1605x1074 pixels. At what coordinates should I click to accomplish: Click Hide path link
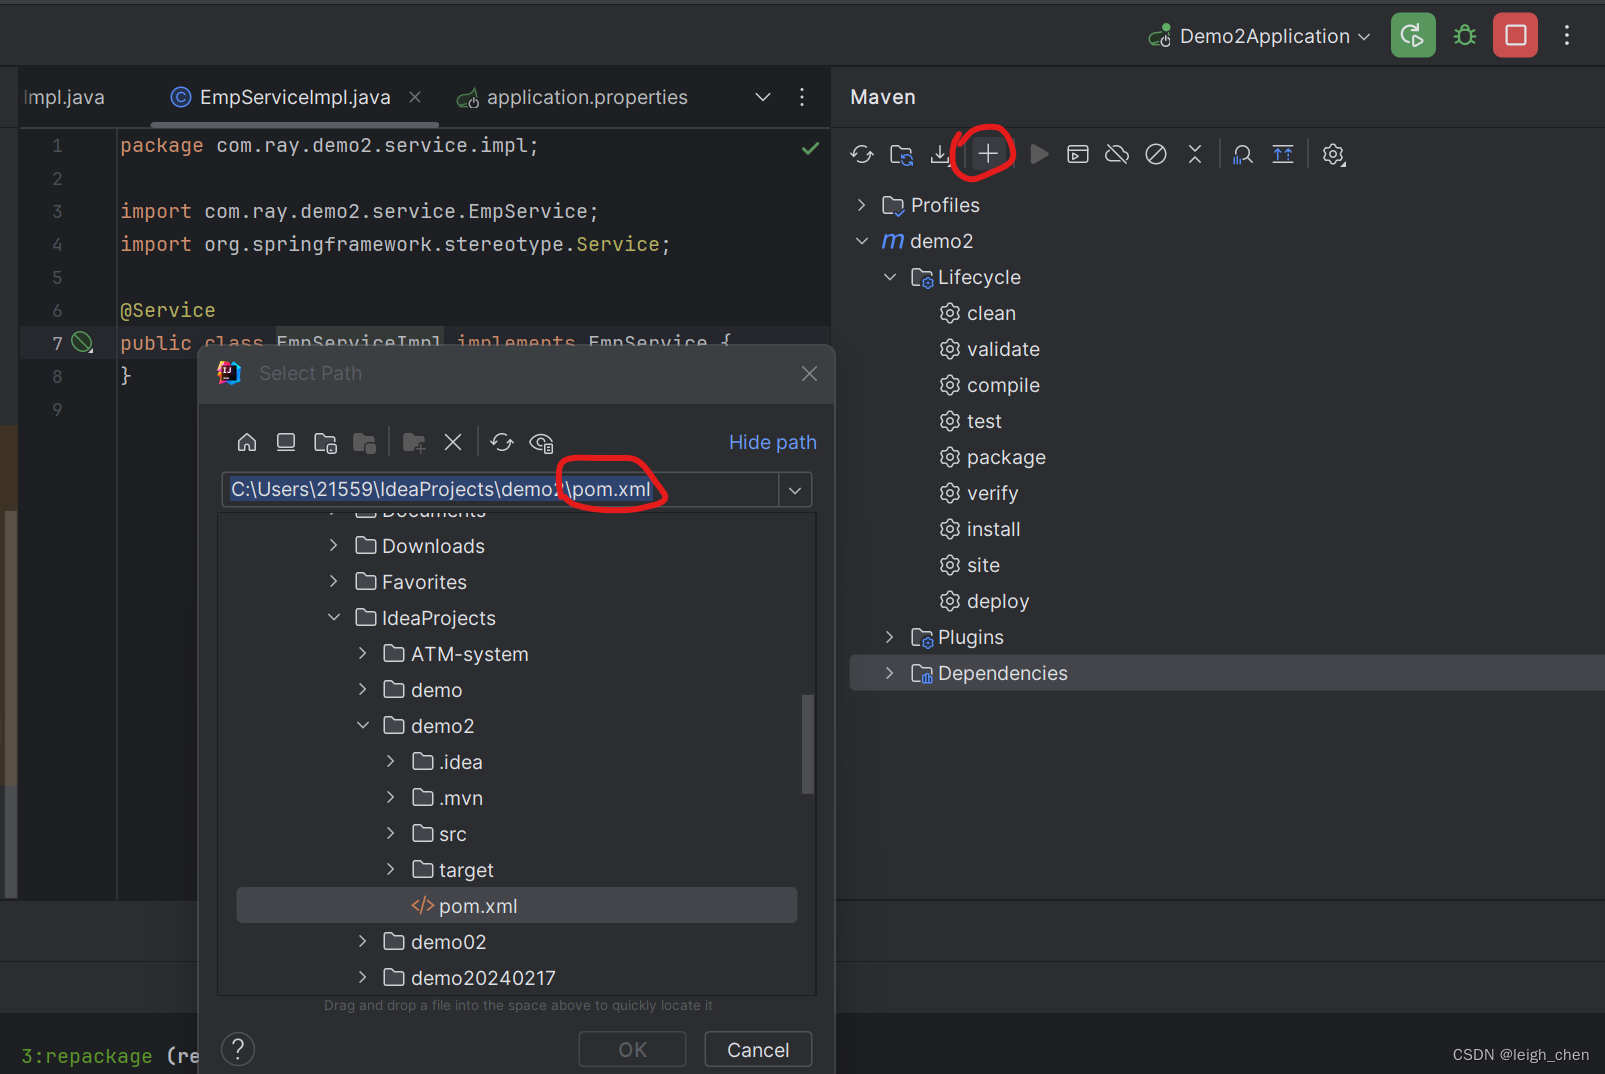coord(772,442)
